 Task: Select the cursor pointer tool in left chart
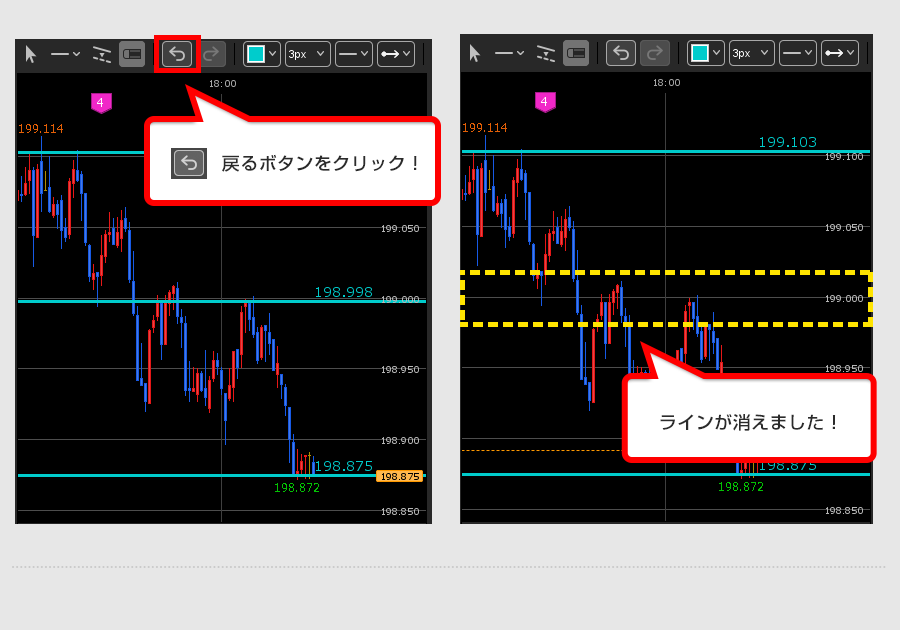point(30,54)
